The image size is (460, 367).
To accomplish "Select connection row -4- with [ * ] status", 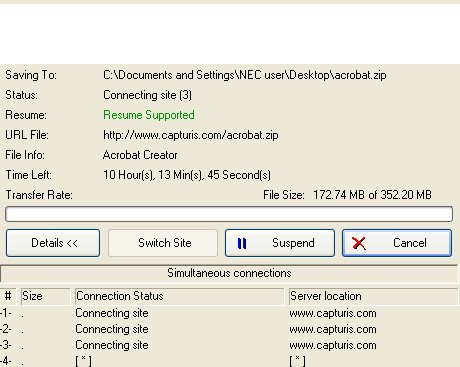I will pyautogui.click(x=229, y=361).
